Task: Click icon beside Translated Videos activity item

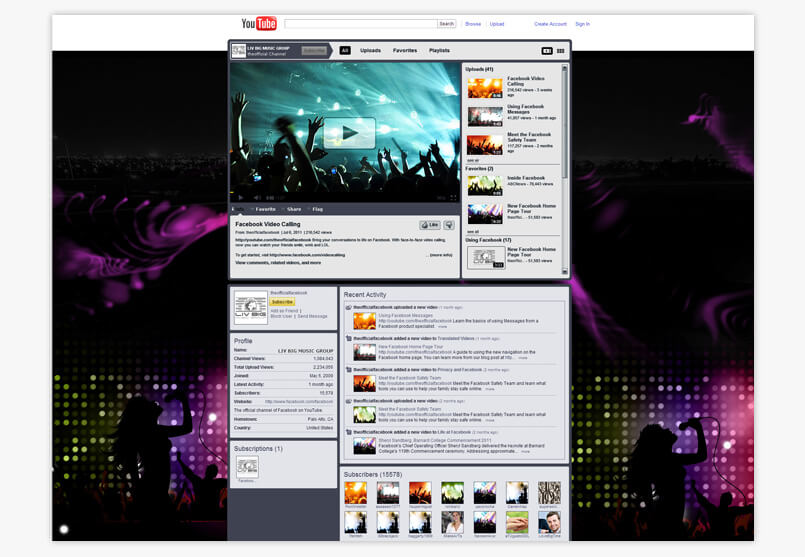Action: coord(349,339)
